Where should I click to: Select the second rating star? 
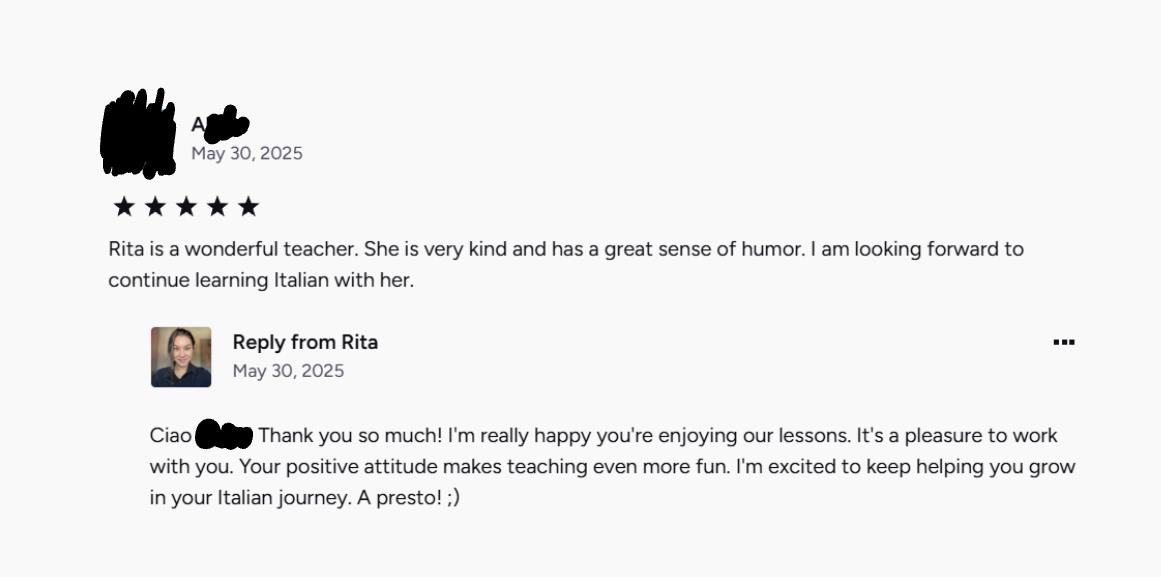click(155, 207)
